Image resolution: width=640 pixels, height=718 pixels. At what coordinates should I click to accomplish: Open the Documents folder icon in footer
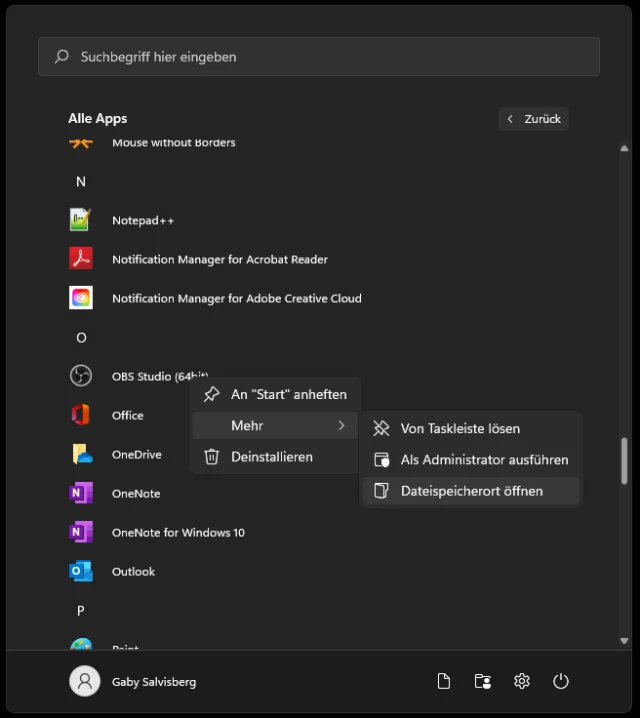[444, 681]
